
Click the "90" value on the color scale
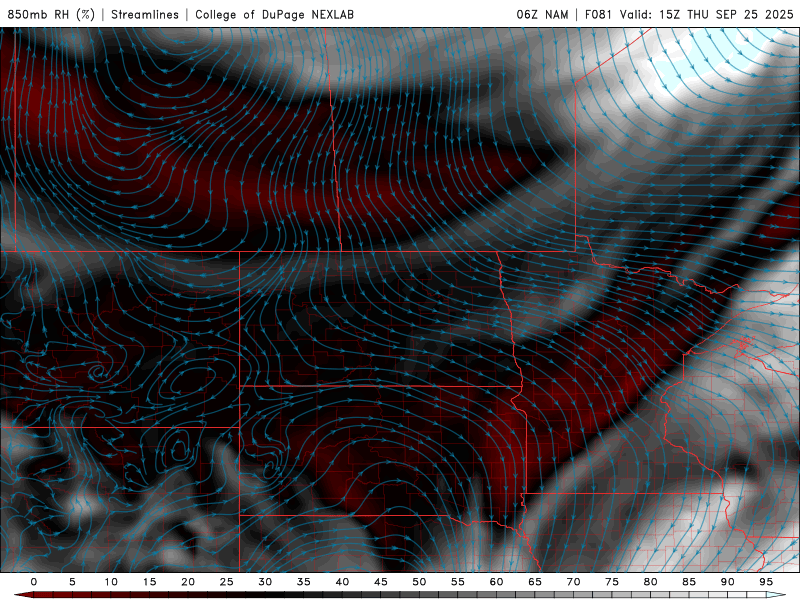tap(727, 582)
